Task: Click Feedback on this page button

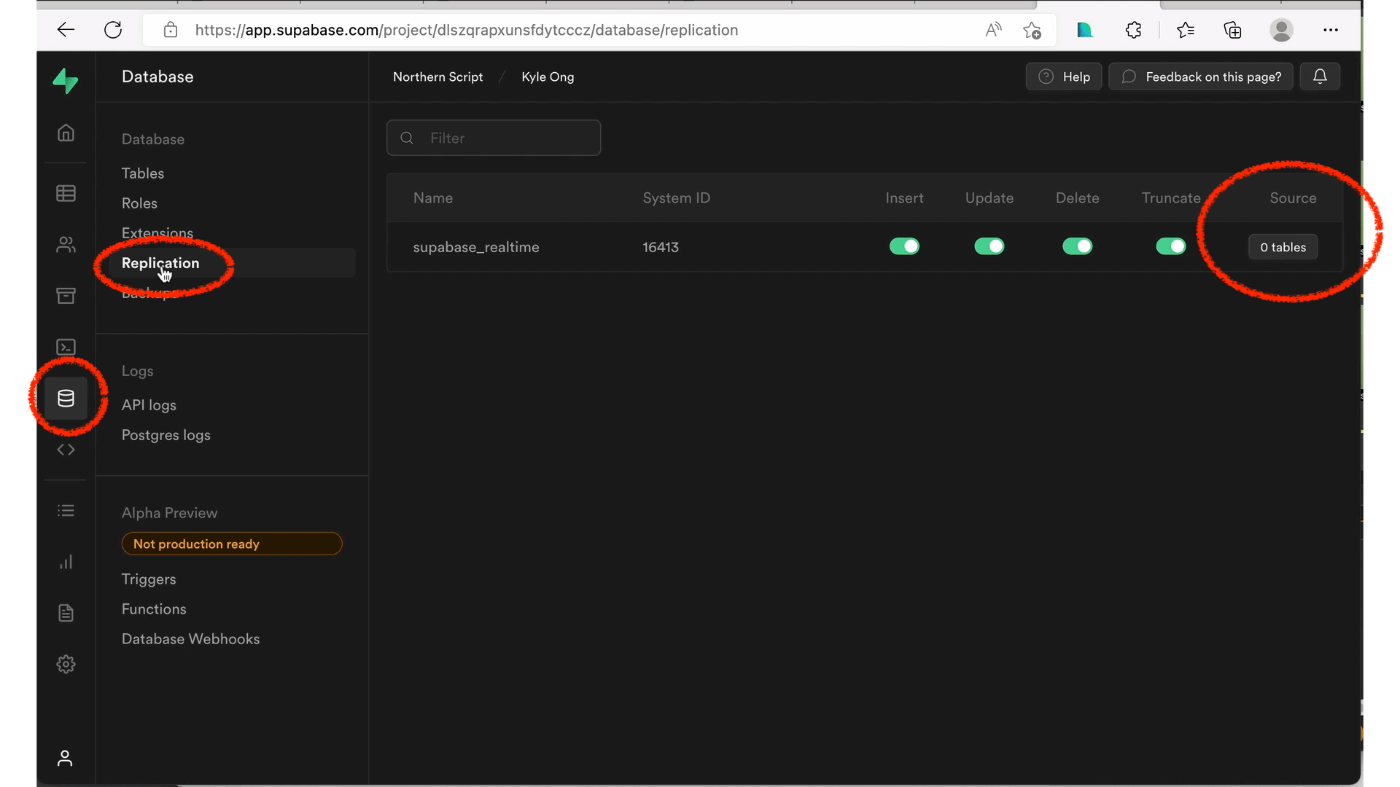Action: pyautogui.click(x=1201, y=77)
